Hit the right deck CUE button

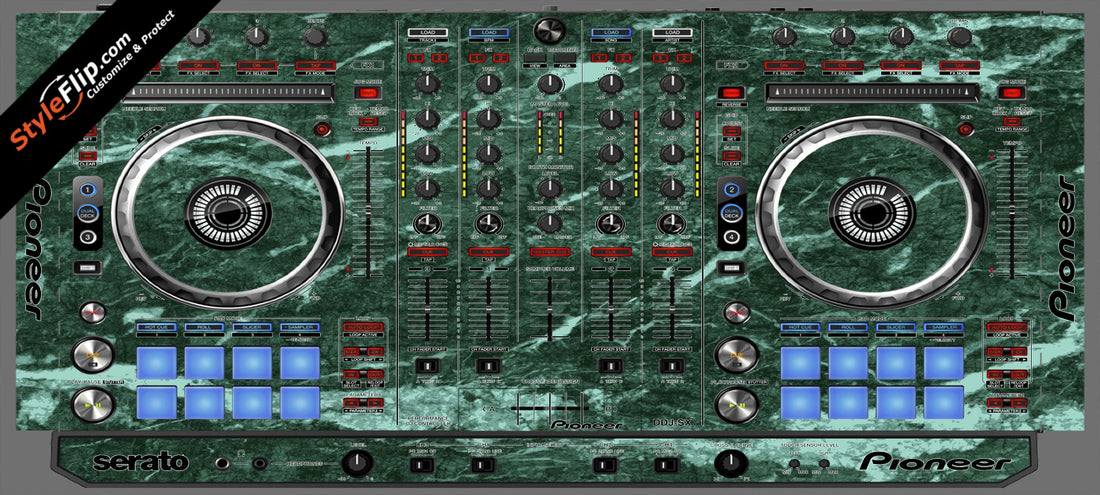(737, 355)
